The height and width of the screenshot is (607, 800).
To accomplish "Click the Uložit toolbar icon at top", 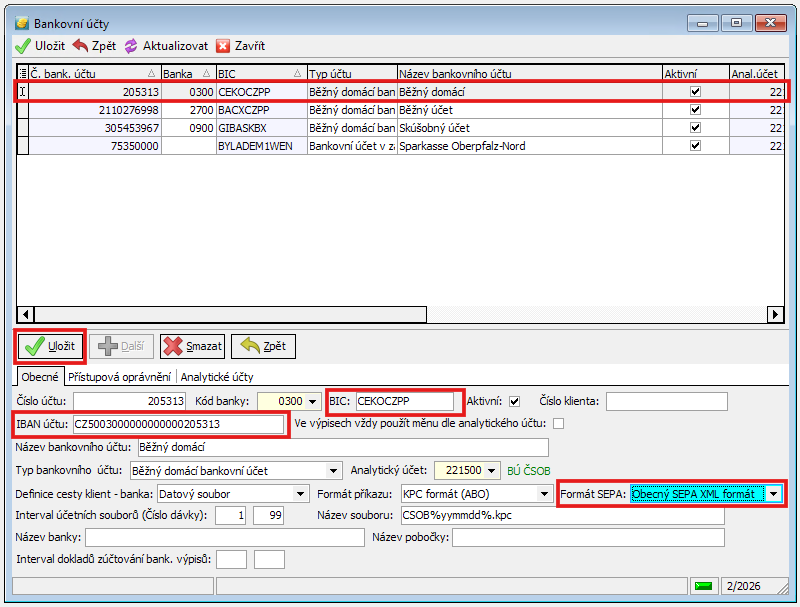I will point(22,46).
